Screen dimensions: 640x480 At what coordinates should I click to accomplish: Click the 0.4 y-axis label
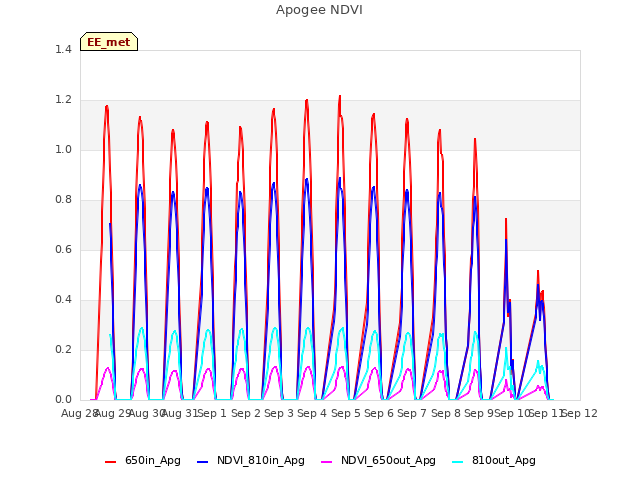tap(63, 300)
